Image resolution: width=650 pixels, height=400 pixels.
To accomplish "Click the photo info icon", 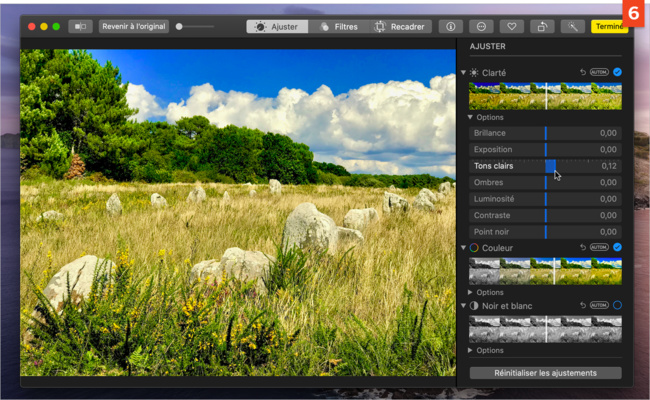I will point(450,27).
